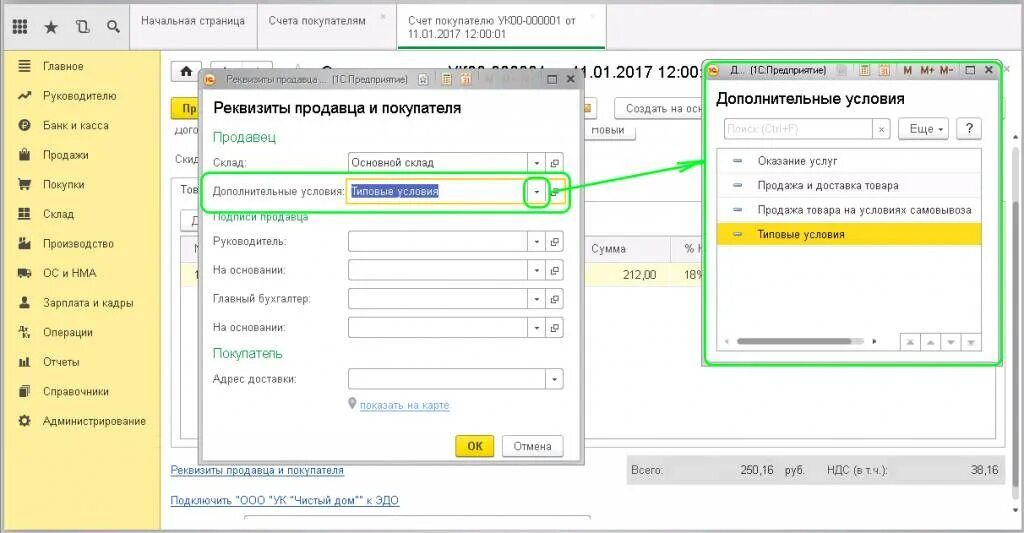Expand the Руководитель dropdown
The width and height of the screenshot is (1024, 533).
coord(536,242)
